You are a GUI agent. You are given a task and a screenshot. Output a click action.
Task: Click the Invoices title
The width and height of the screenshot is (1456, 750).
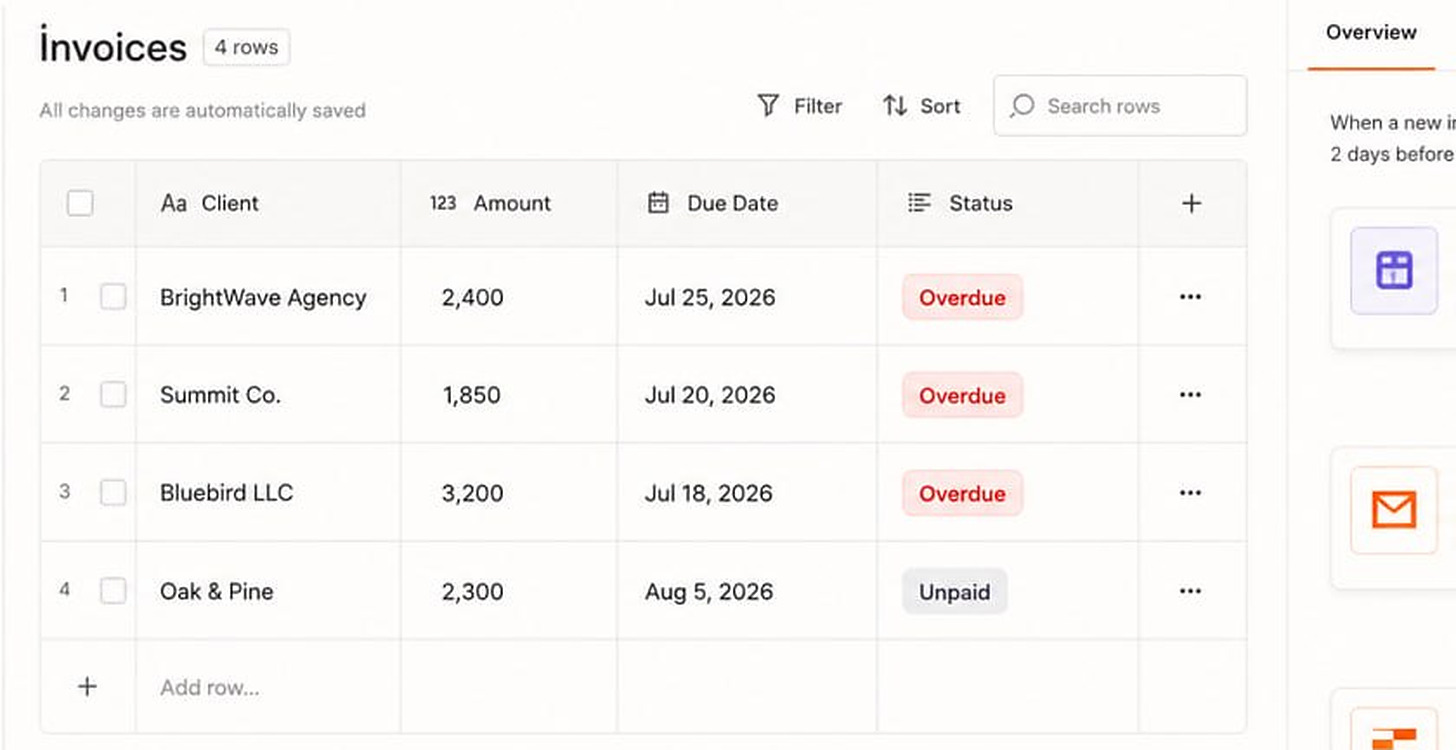[x=113, y=47]
